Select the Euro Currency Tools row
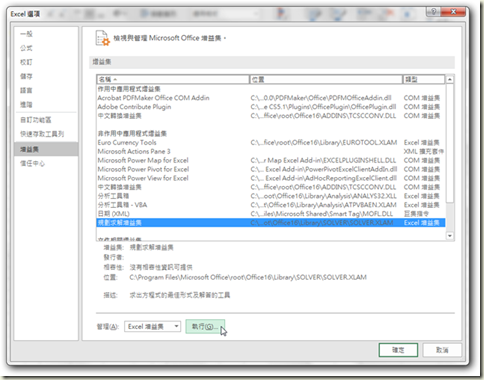 point(271,143)
